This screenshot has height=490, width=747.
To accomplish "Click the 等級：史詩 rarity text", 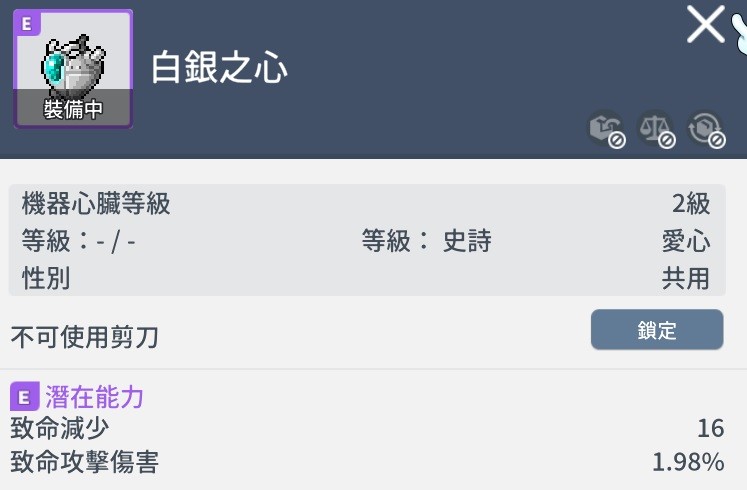I will coord(427,241).
